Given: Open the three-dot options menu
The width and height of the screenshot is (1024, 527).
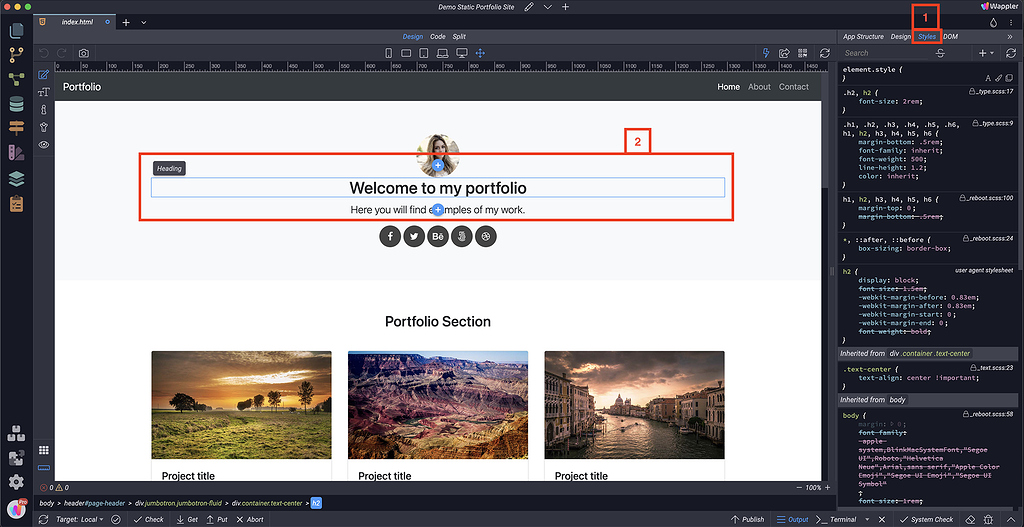Looking at the screenshot, I should [x=1011, y=22].
